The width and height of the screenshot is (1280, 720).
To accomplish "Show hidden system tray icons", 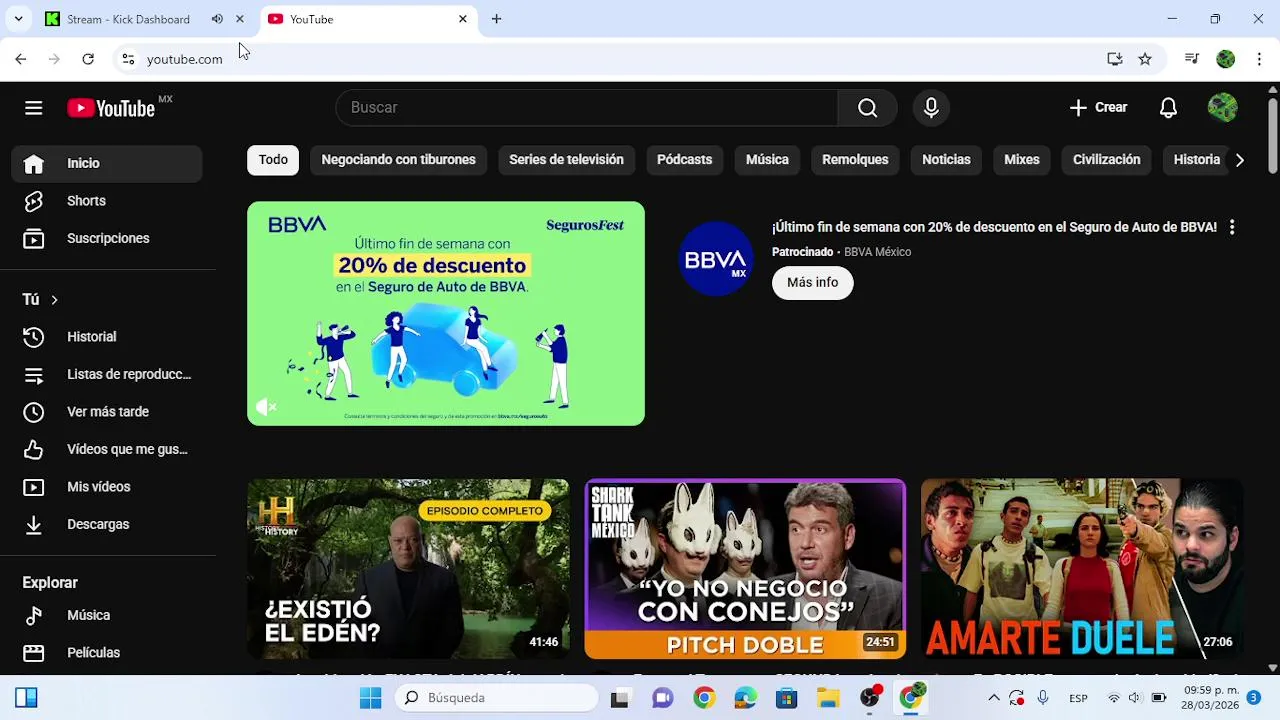I will point(993,698).
